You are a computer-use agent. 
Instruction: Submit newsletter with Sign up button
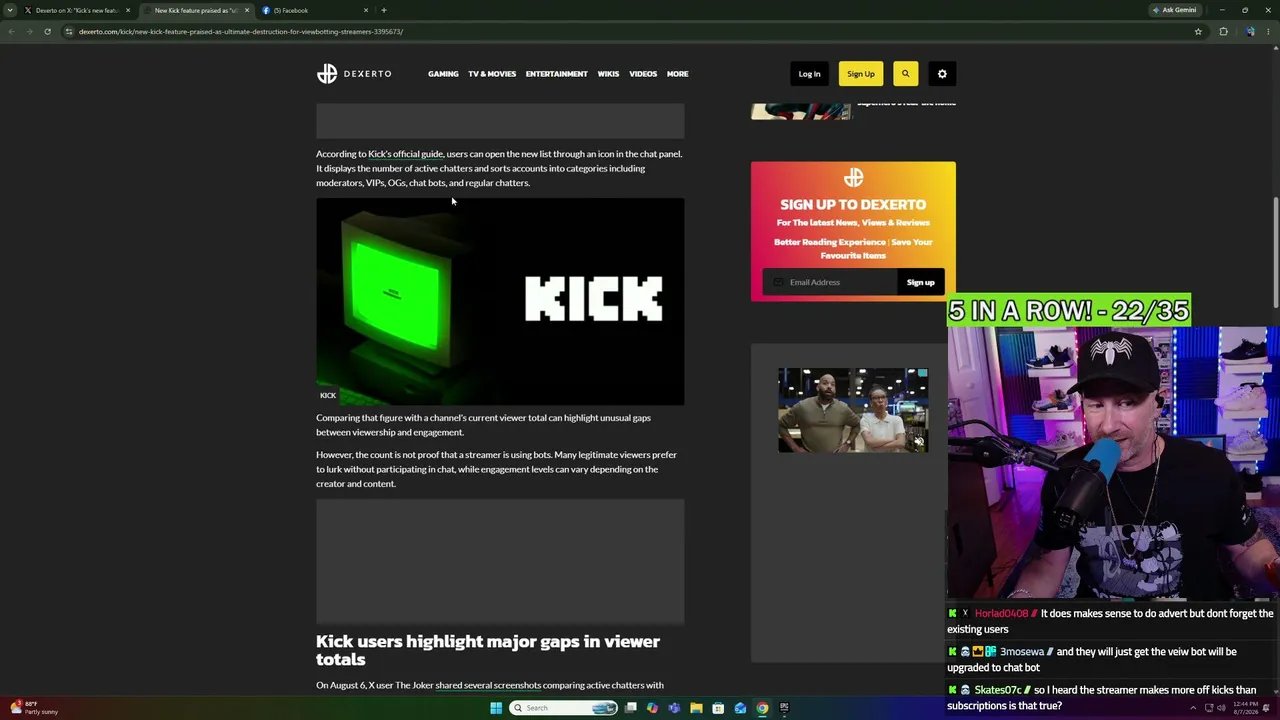coord(920,282)
